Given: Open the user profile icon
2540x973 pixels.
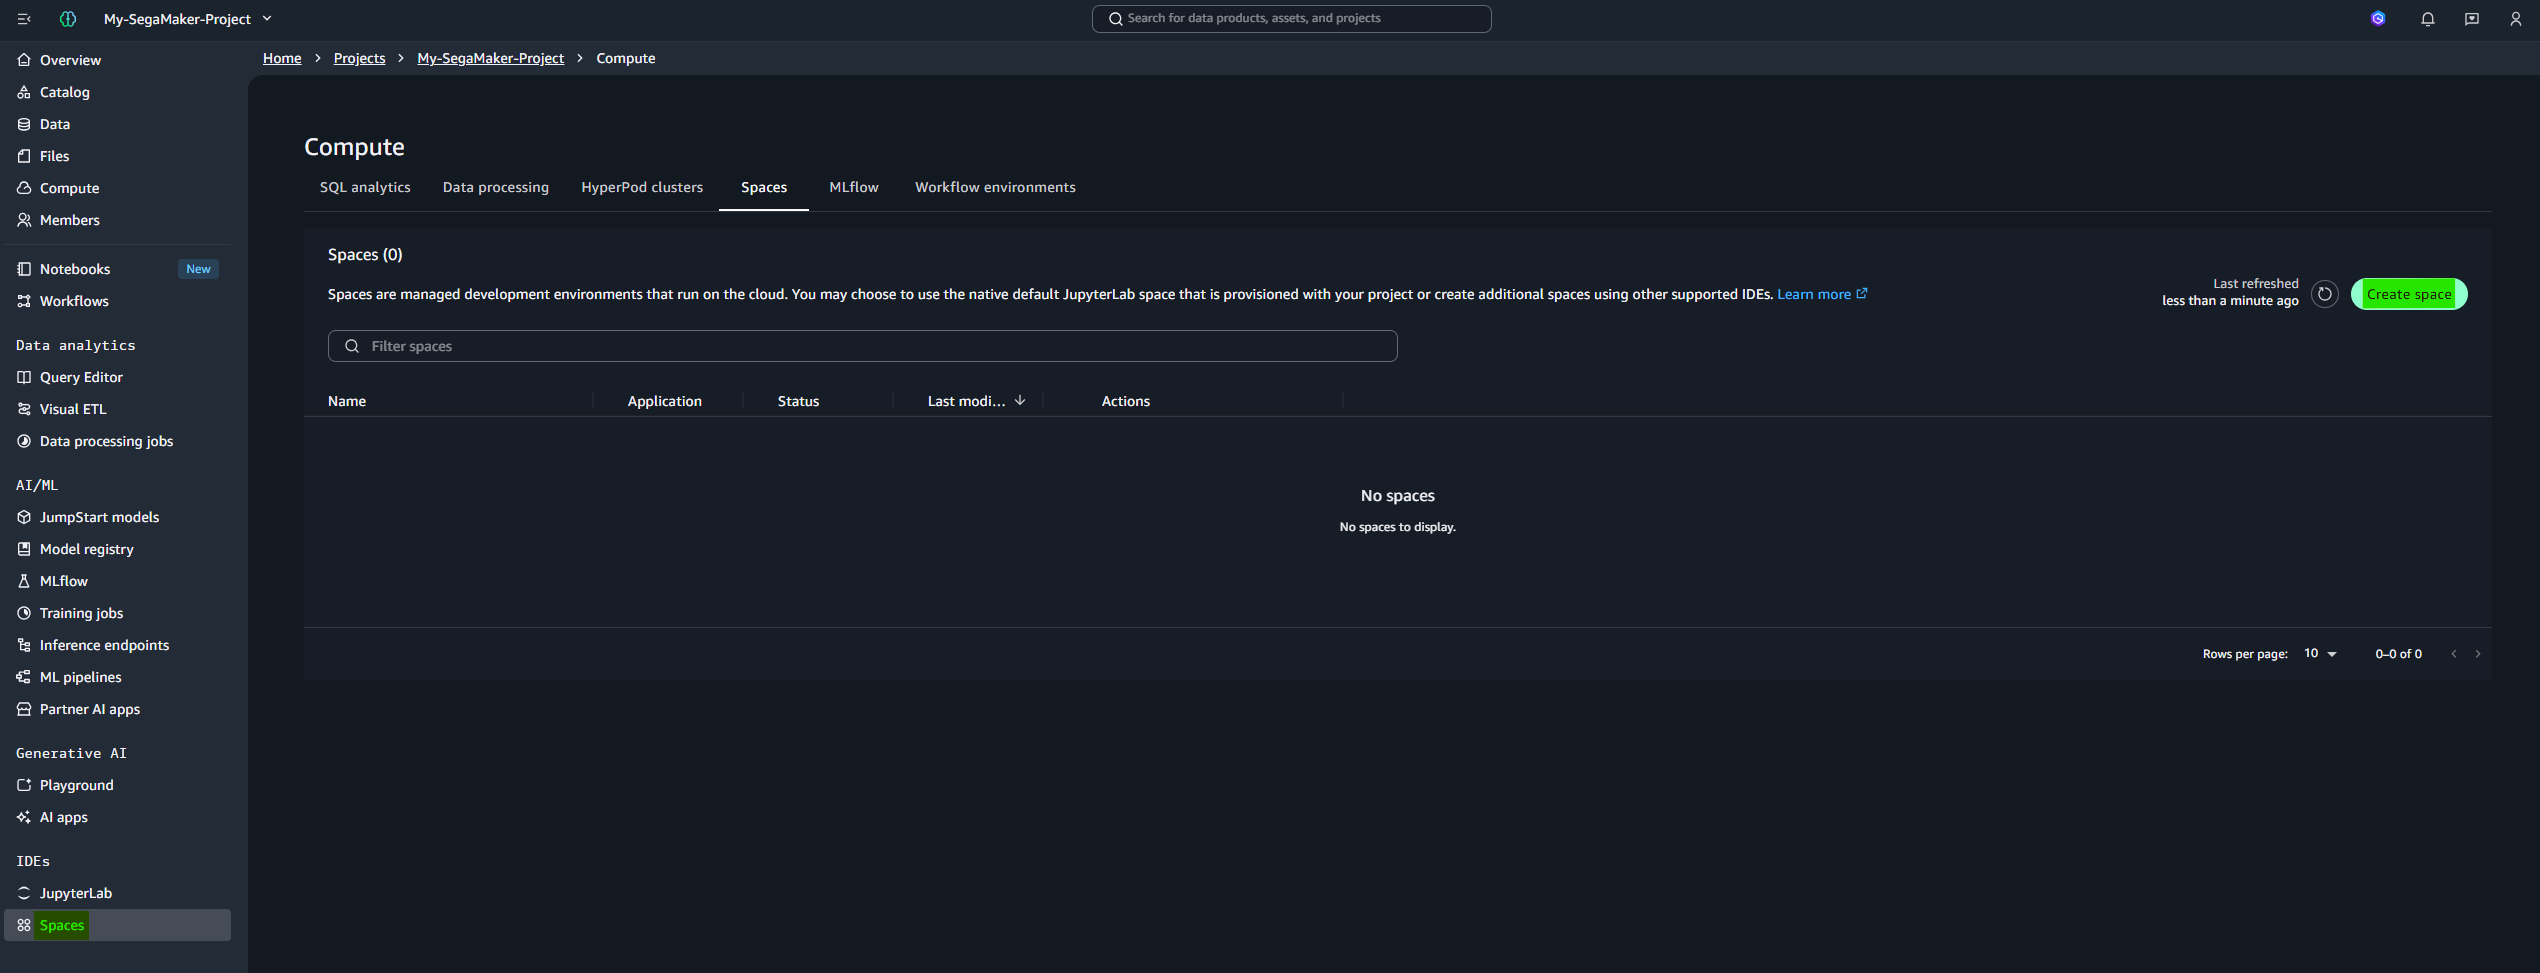Looking at the screenshot, I should [x=2515, y=19].
